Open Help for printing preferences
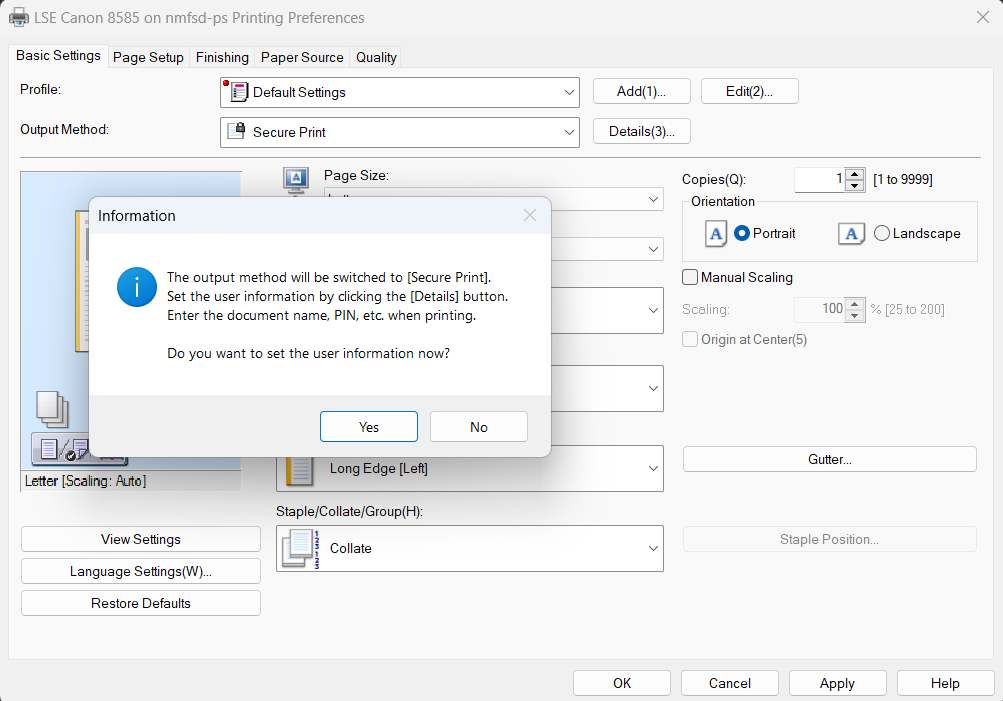 coord(945,683)
